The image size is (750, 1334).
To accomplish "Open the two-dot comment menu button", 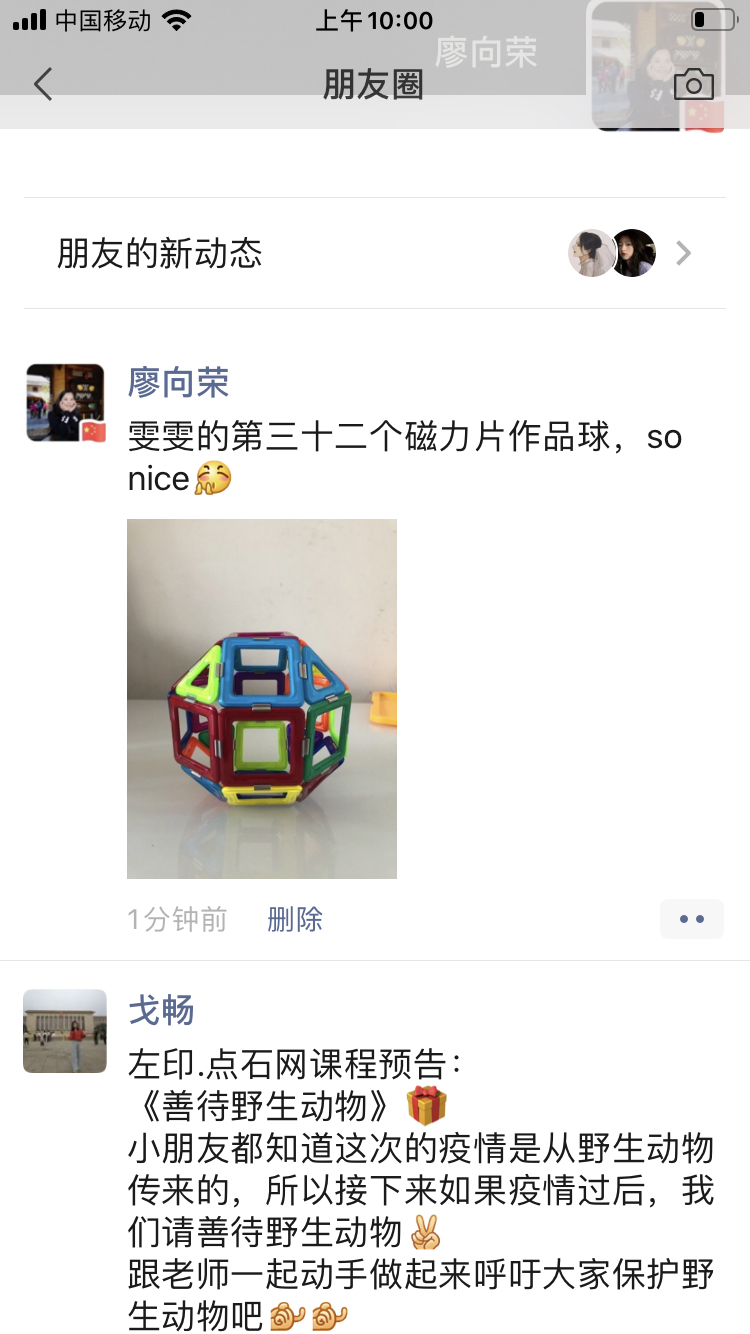I will click(x=692, y=919).
